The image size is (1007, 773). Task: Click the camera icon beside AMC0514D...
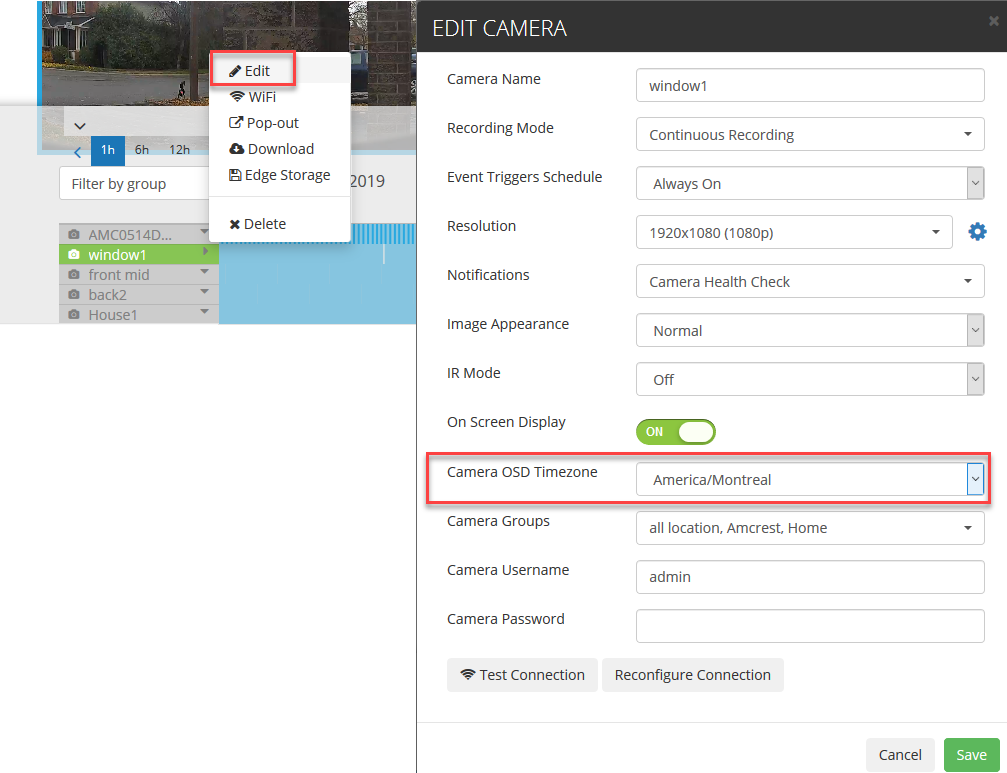(74, 234)
